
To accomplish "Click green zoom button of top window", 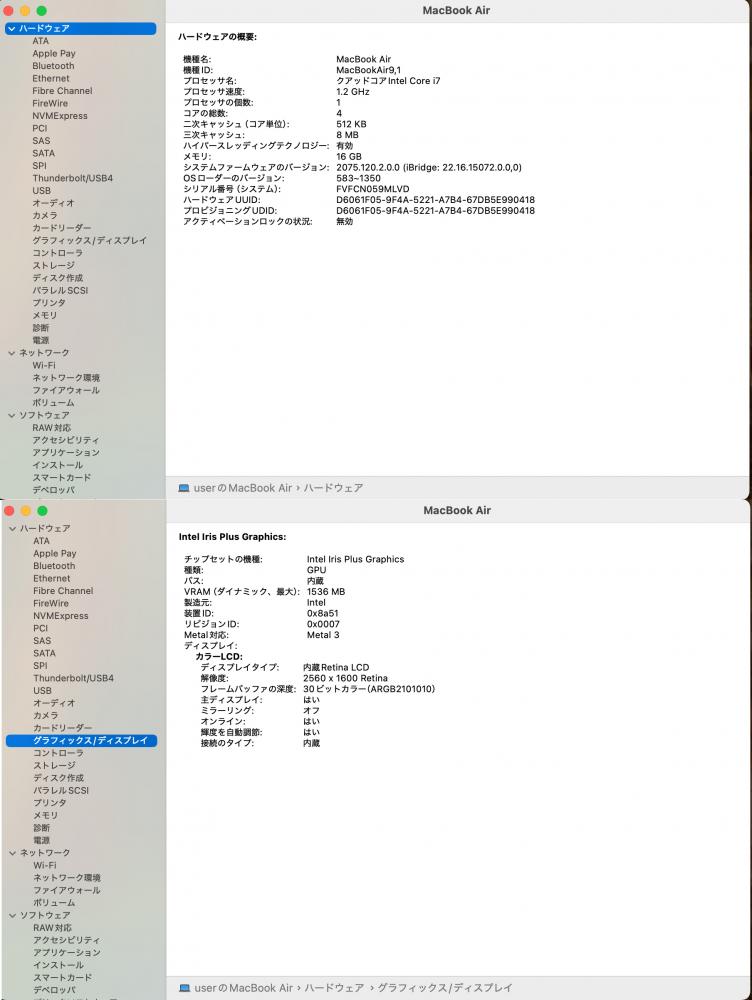I will pyautogui.click(x=41, y=11).
